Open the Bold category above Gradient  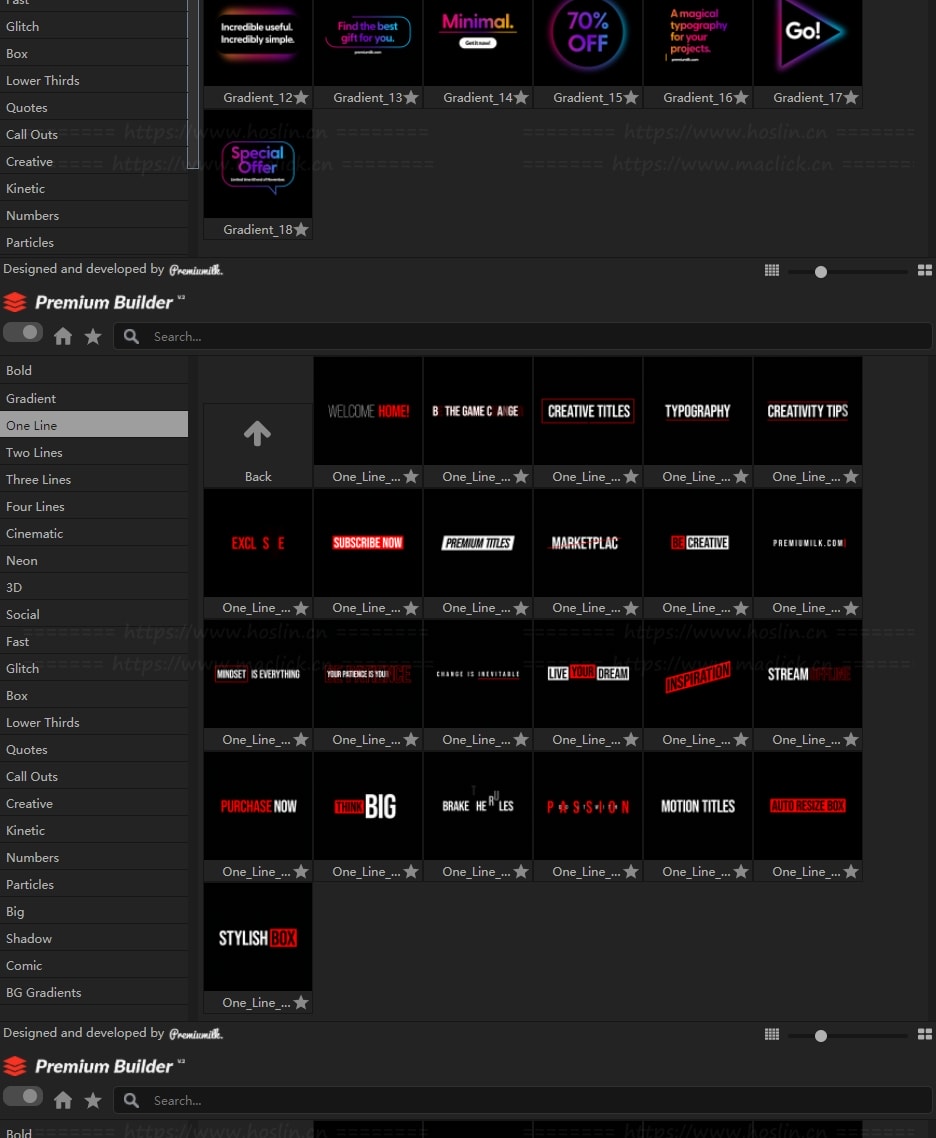coord(94,370)
